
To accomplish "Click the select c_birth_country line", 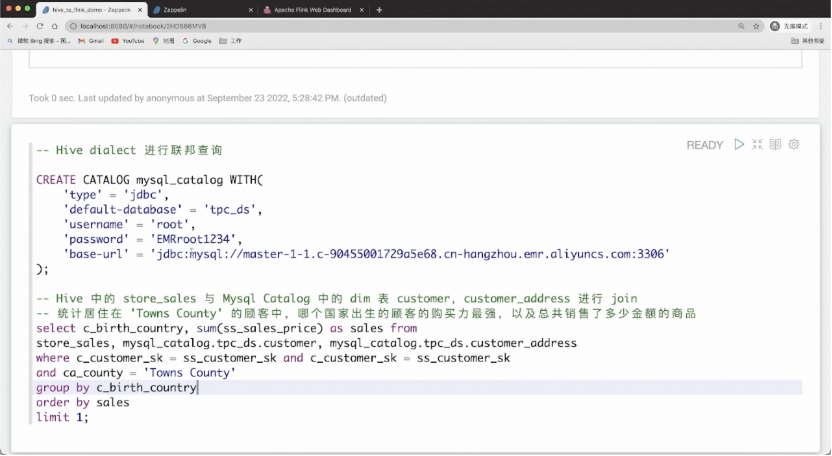I will click(227, 329).
